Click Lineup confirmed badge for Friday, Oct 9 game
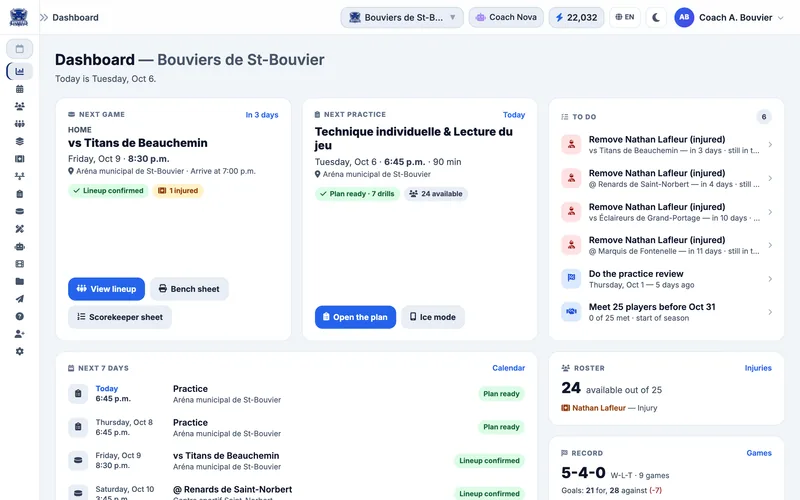The height and width of the screenshot is (500, 800). tap(489, 461)
